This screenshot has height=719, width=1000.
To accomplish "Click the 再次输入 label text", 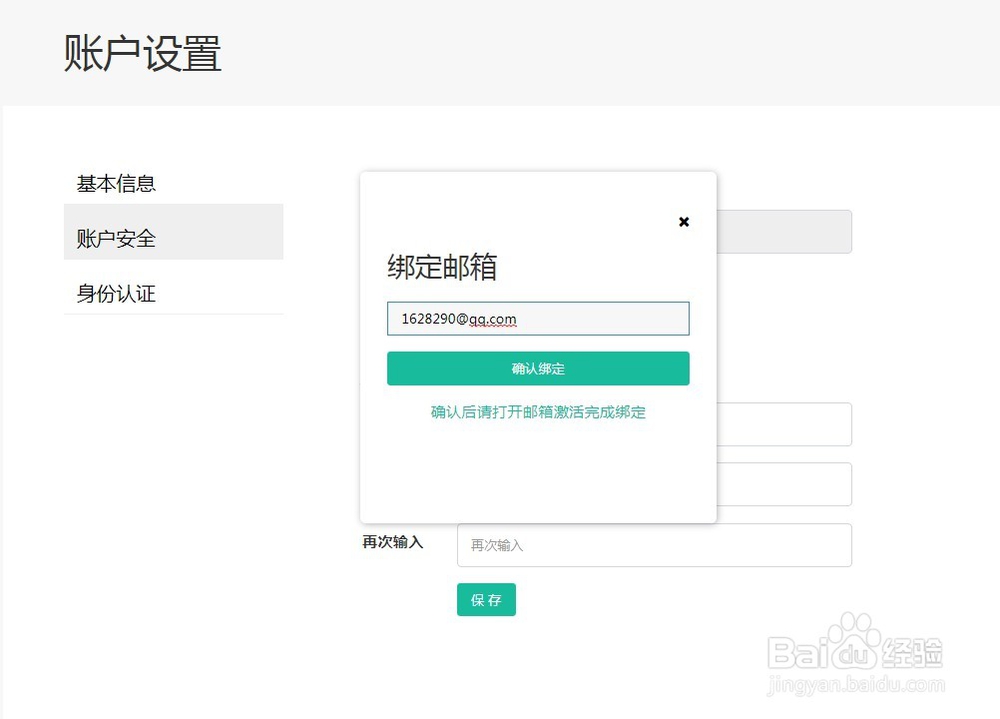I will point(391,542).
